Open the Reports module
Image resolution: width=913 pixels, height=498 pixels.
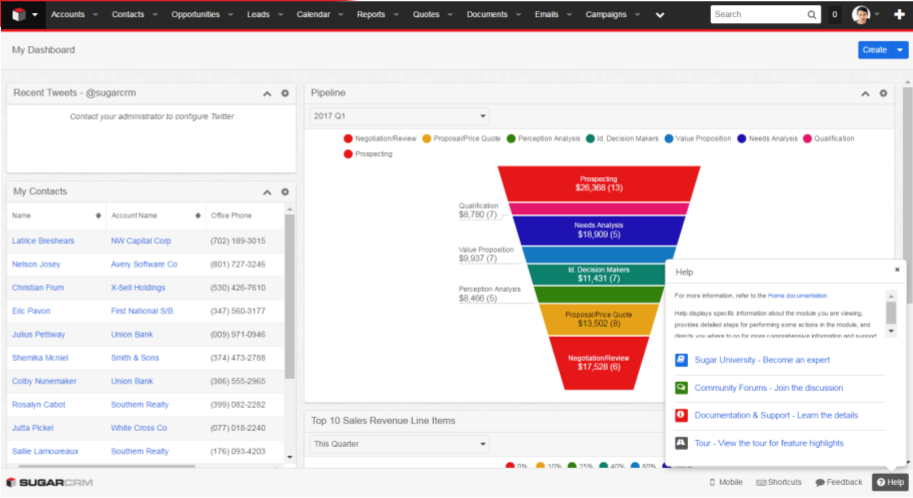[x=371, y=15]
